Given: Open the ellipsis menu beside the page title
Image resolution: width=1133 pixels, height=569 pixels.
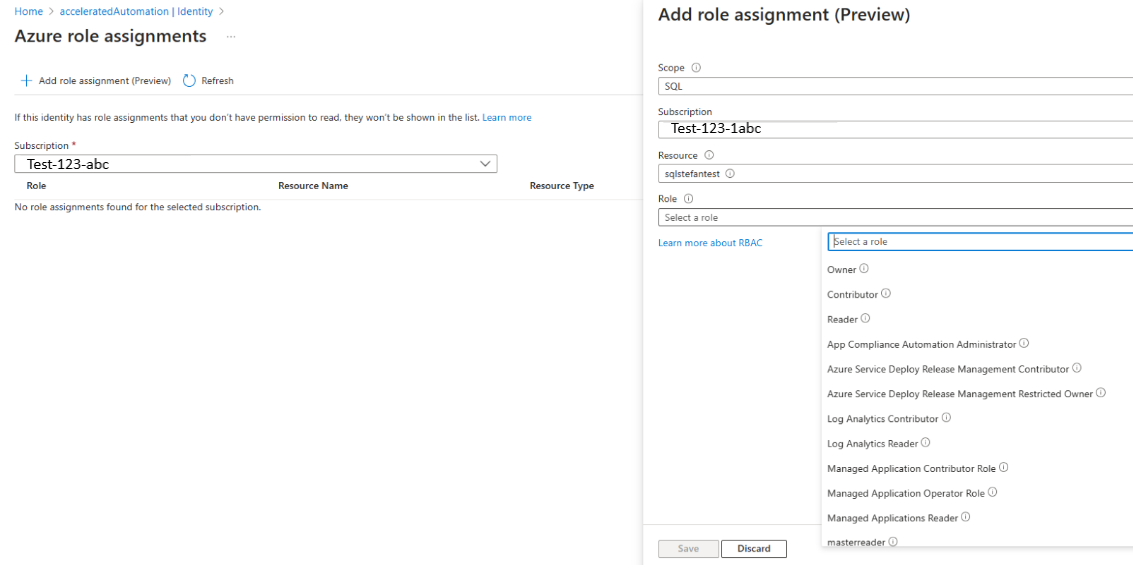Looking at the screenshot, I should point(231,37).
